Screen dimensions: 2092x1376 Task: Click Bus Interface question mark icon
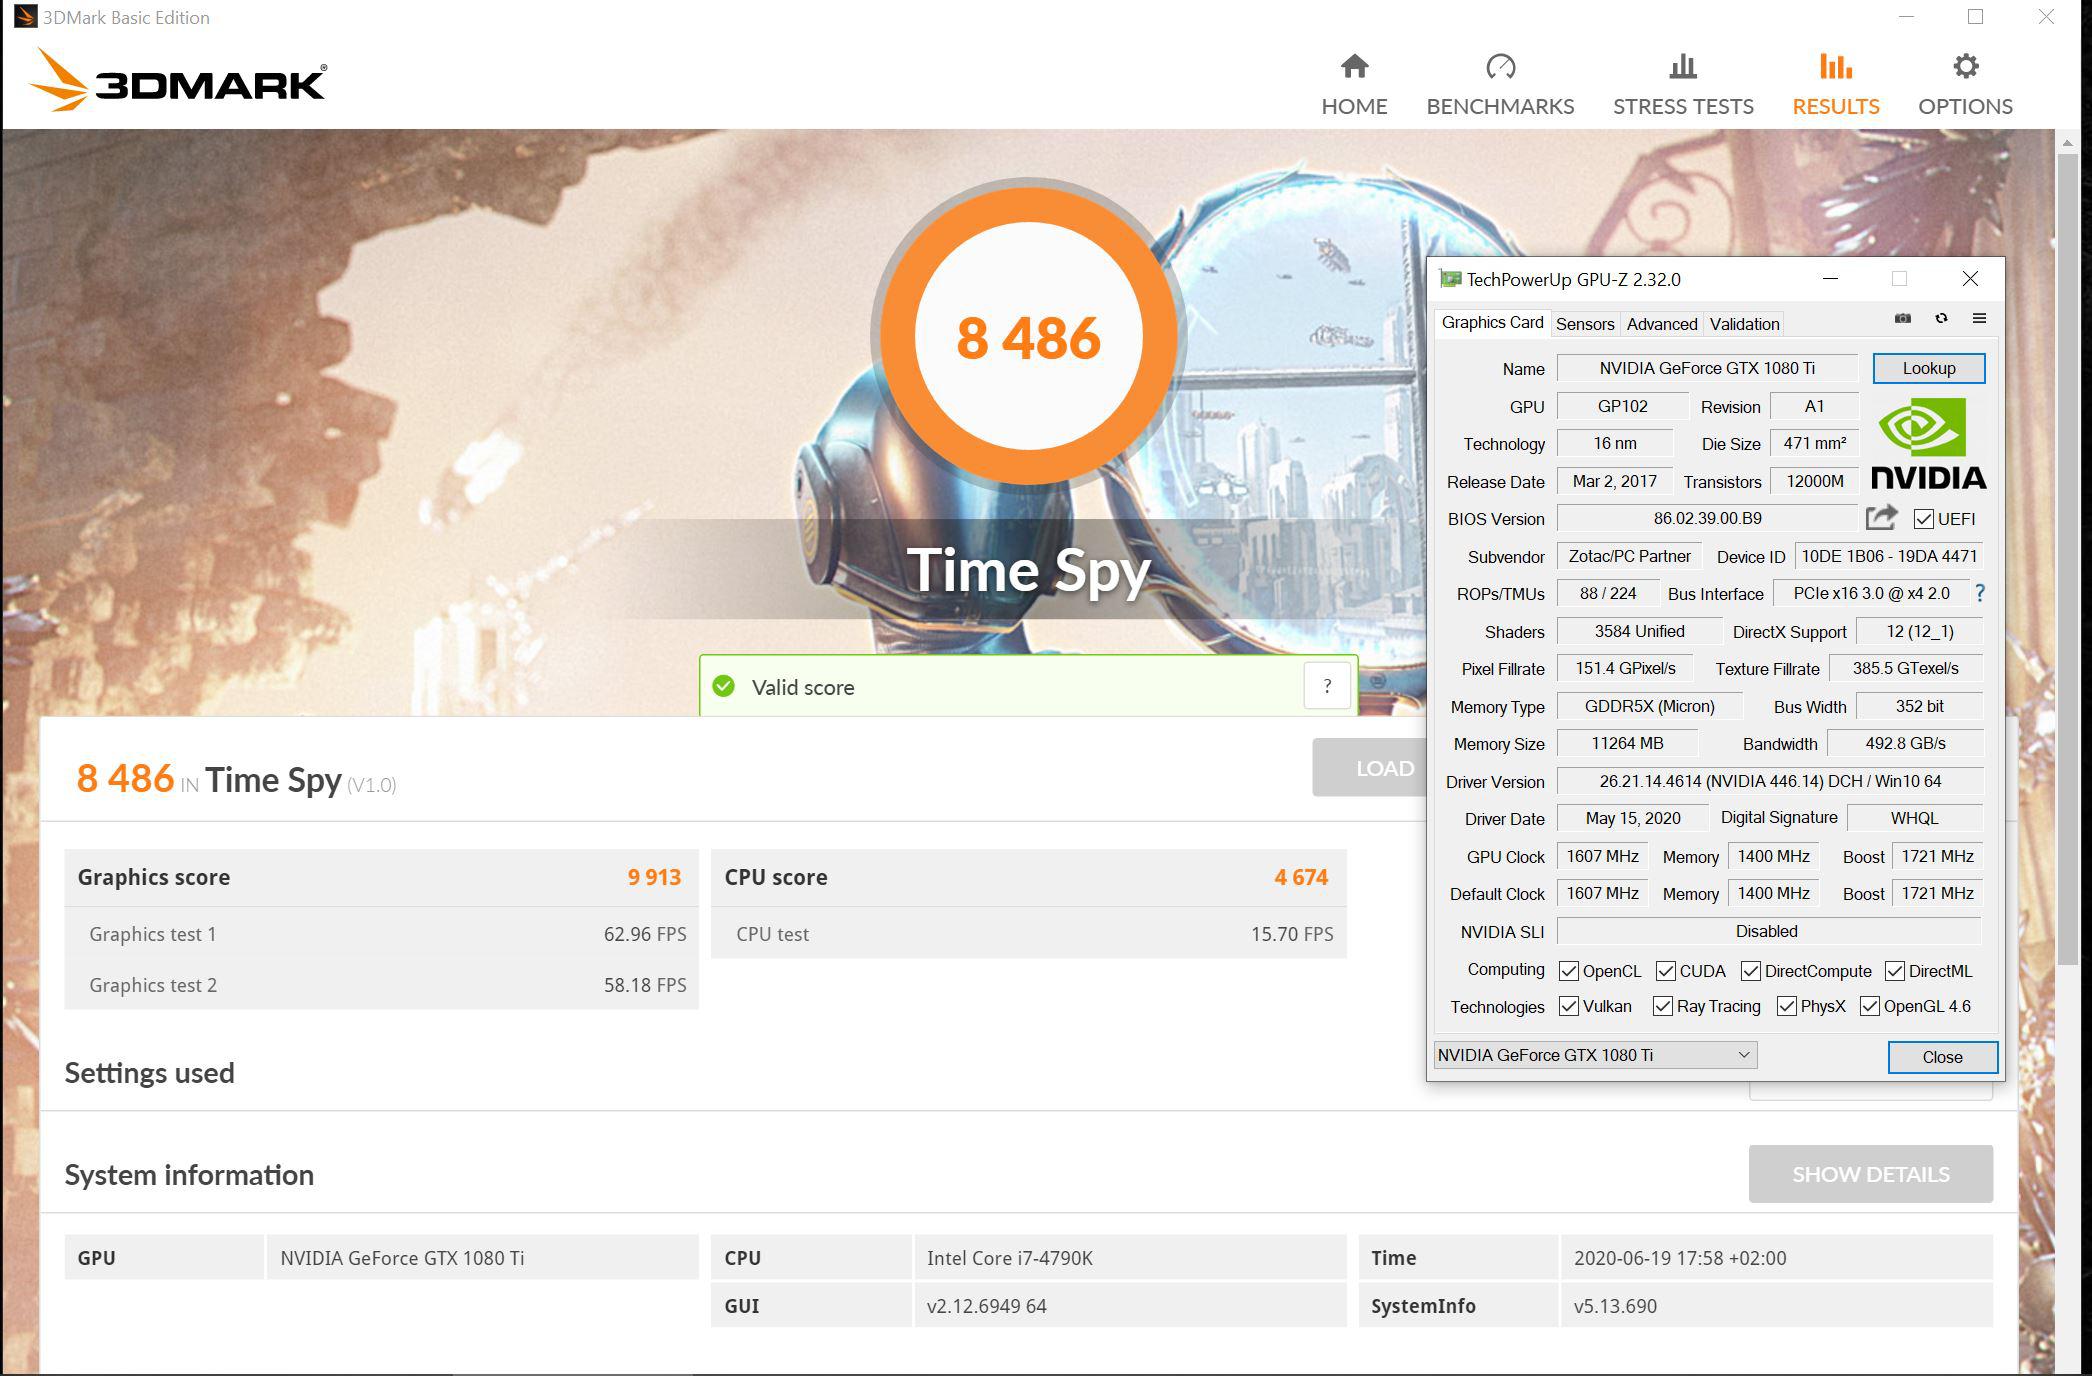[x=1980, y=594]
